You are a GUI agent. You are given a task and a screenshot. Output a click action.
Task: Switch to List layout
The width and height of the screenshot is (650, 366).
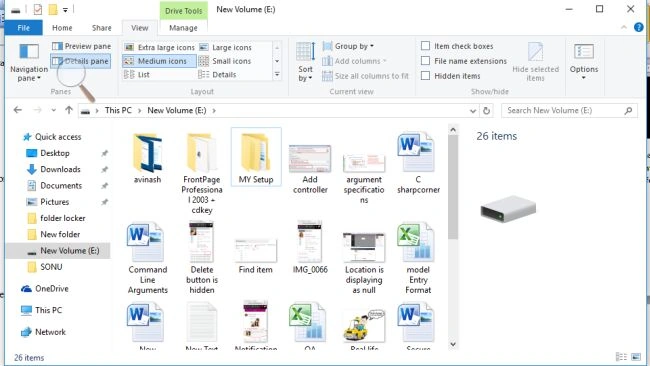pos(137,75)
